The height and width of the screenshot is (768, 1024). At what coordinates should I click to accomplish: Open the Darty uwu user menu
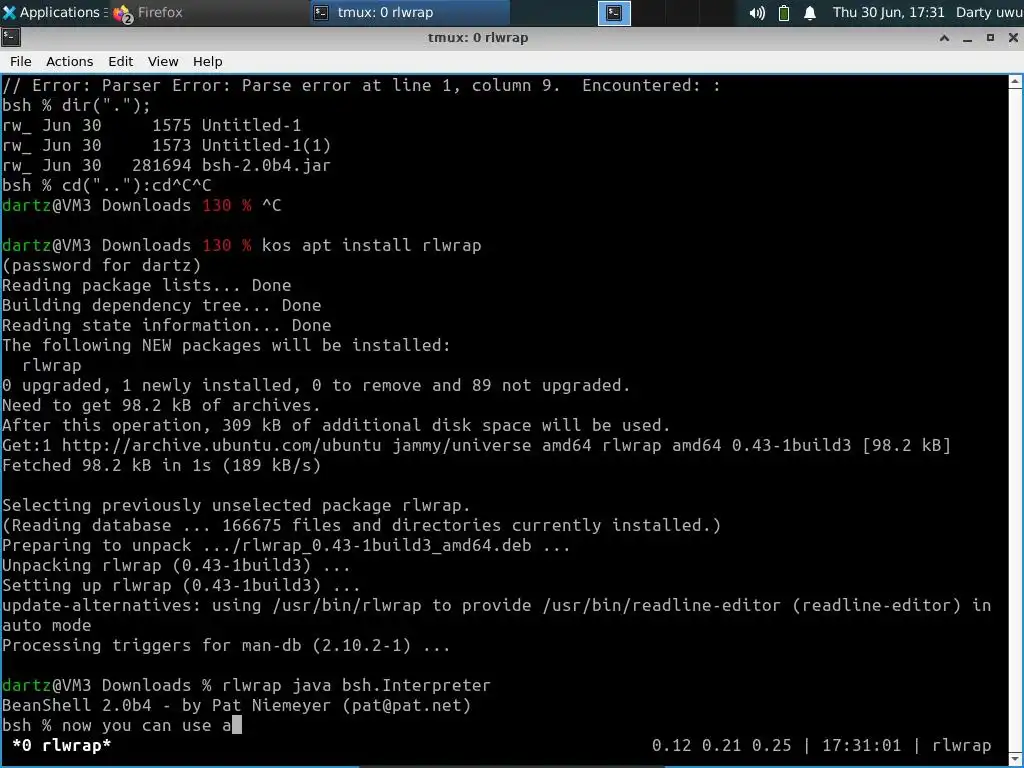(989, 12)
